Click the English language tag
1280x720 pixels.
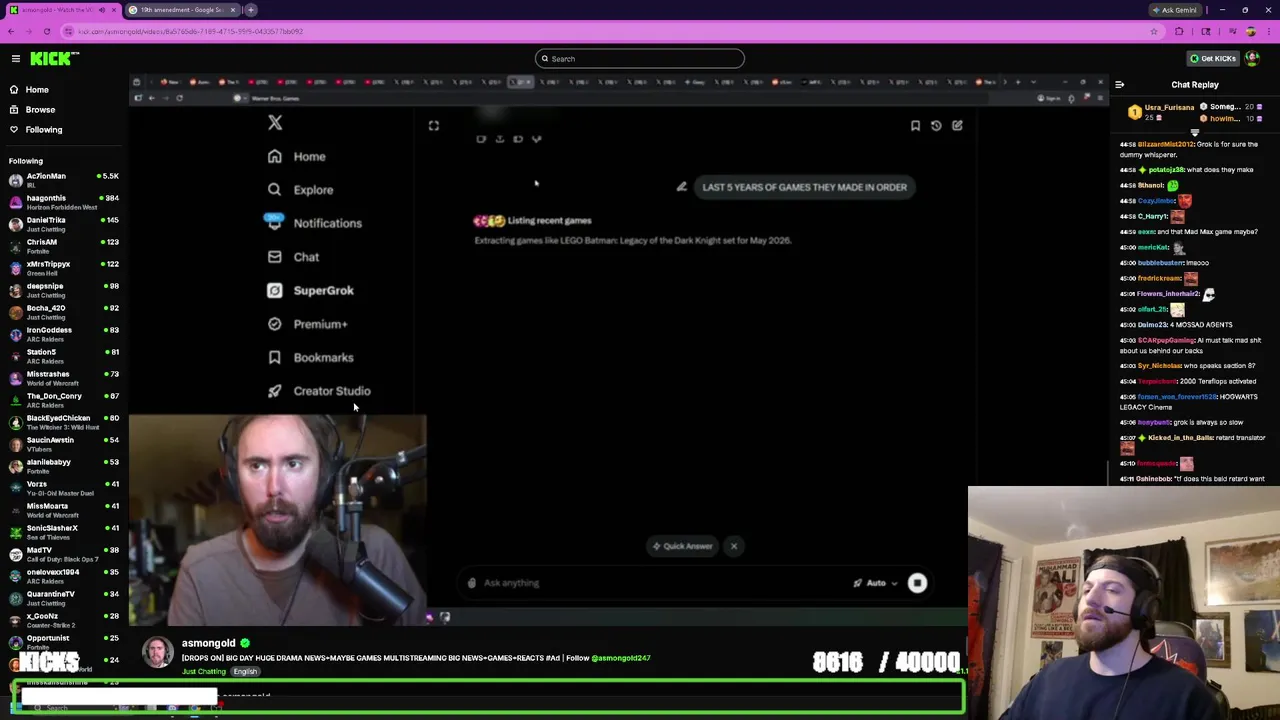(246, 672)
